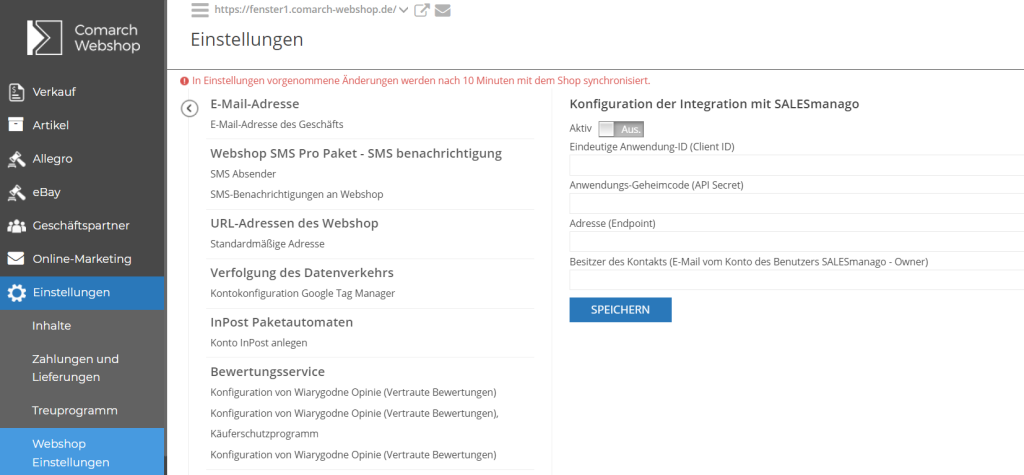
Task: Click the Einstellungen gear icon
Action: (x=16, y=293)
